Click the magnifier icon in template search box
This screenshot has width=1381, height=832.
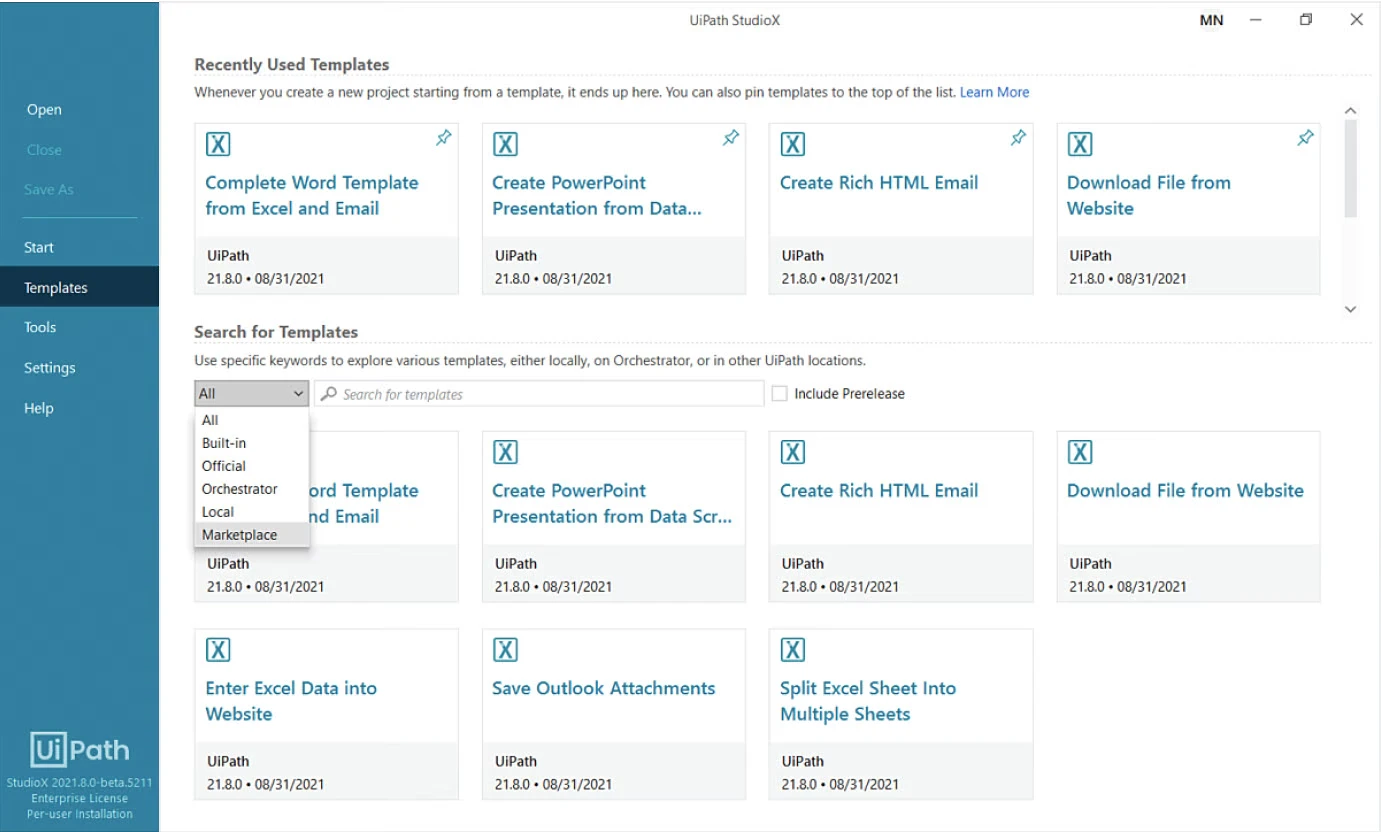point(329,394)
